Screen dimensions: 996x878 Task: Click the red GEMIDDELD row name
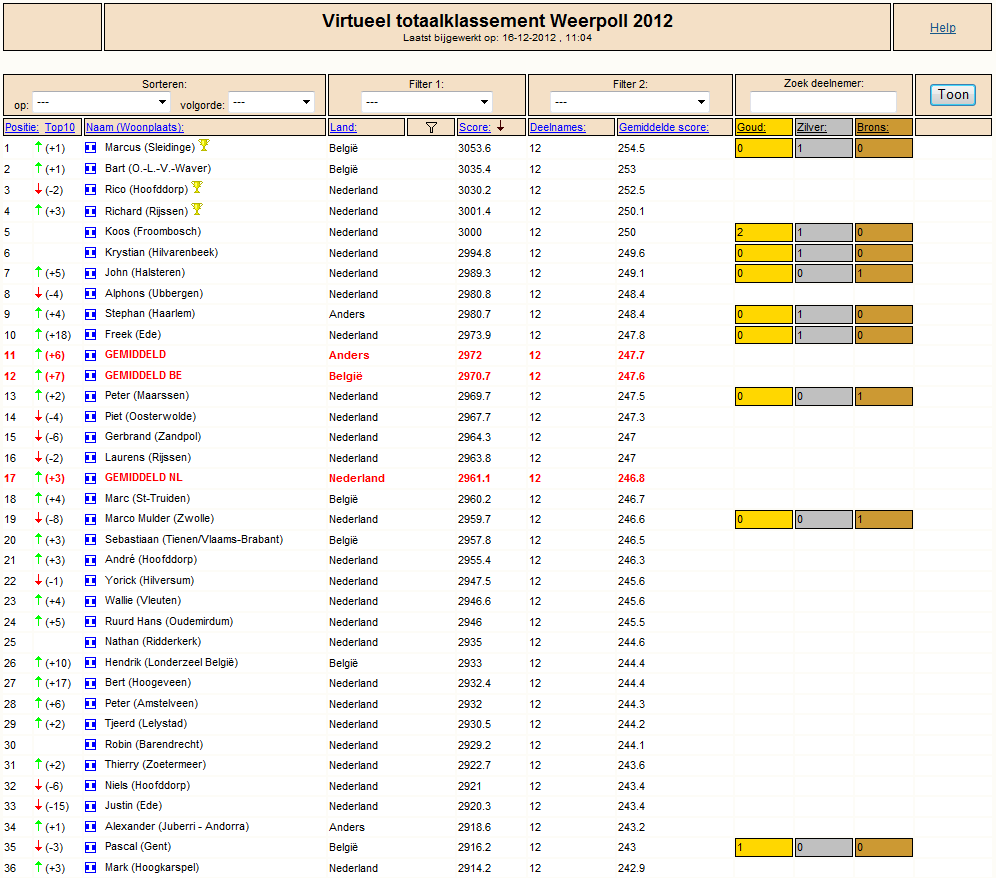(x=135, y=355)
